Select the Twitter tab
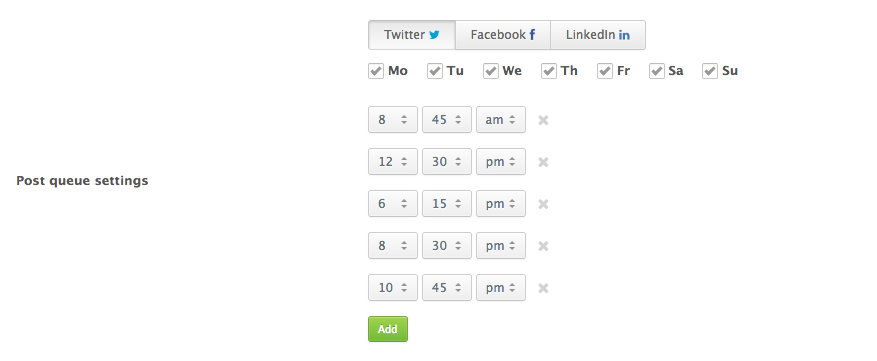The image size is (877, 361). [412, 35]
